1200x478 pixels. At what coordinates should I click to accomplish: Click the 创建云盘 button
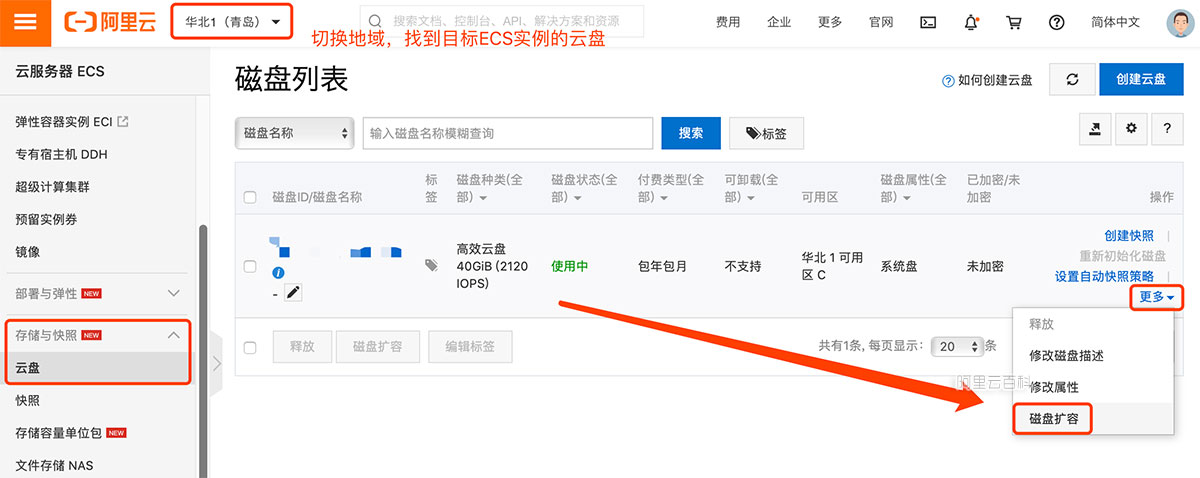1140,80
